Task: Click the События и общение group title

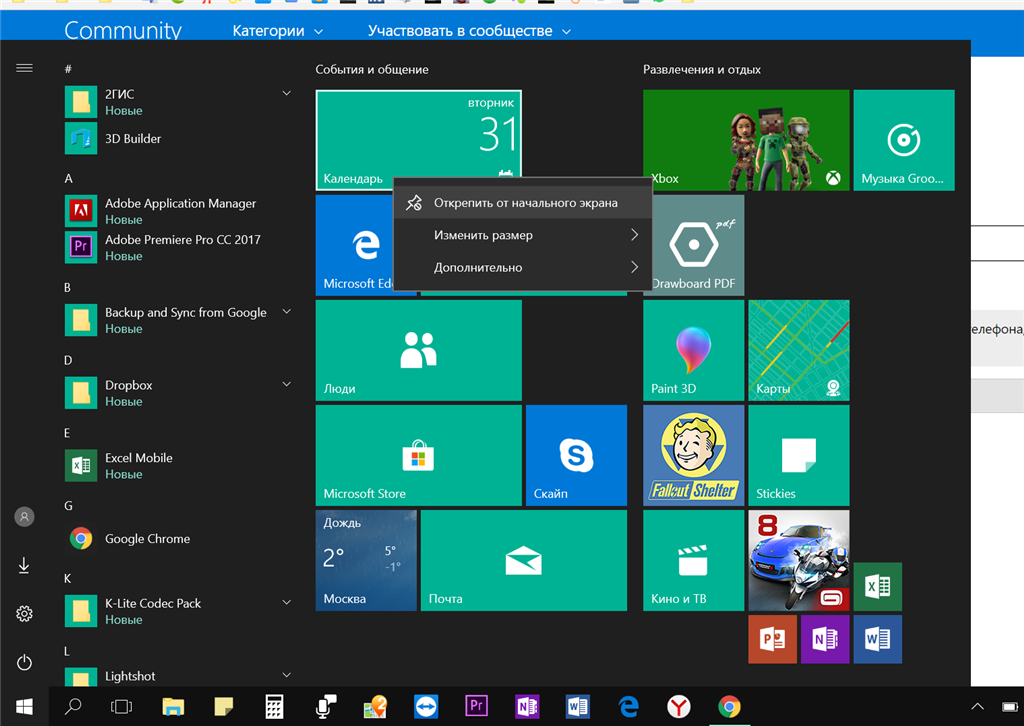Action: coord(372,69)
